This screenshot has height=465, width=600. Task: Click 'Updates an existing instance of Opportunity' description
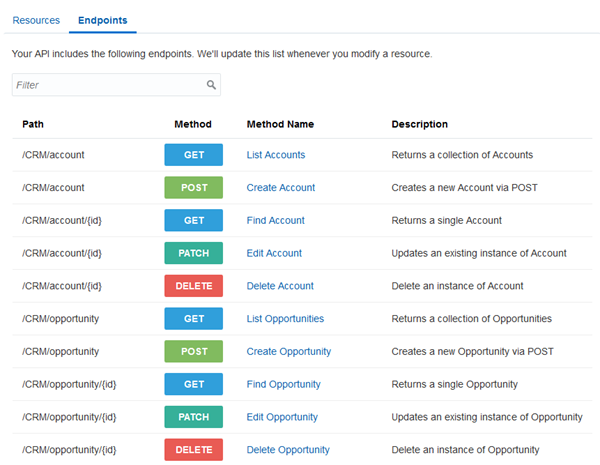point(487,417)
